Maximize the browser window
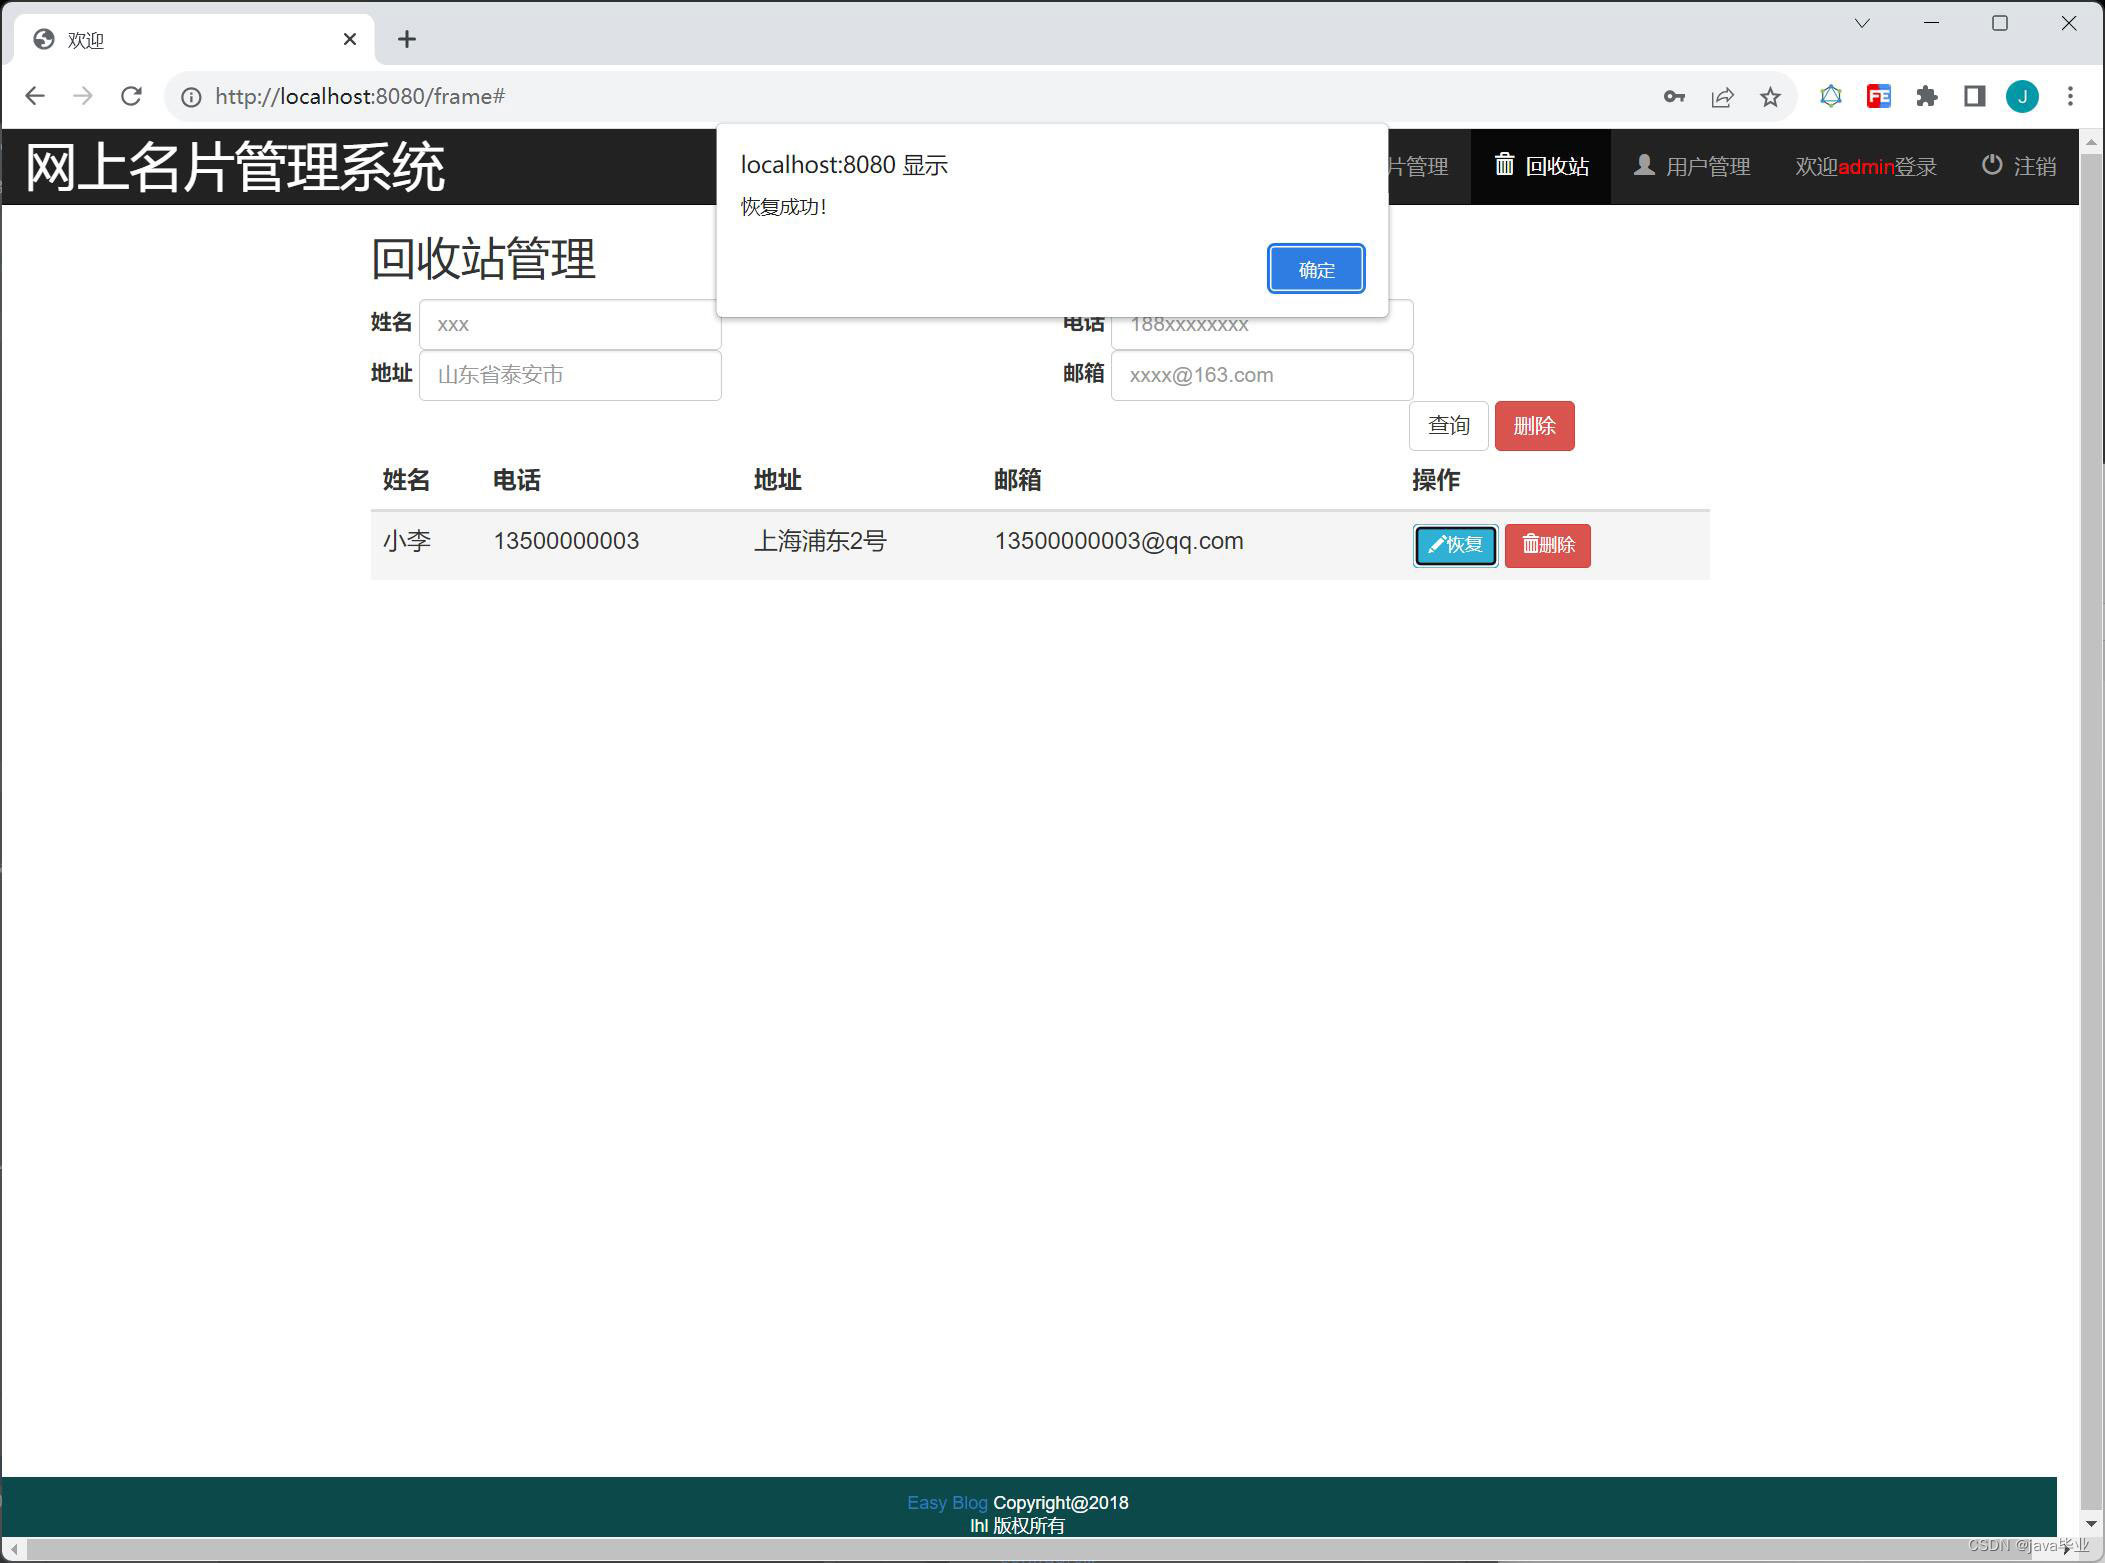The height and width of the screenshot is (1563, 2105). pyautogui.click(x=2000, y=23)
